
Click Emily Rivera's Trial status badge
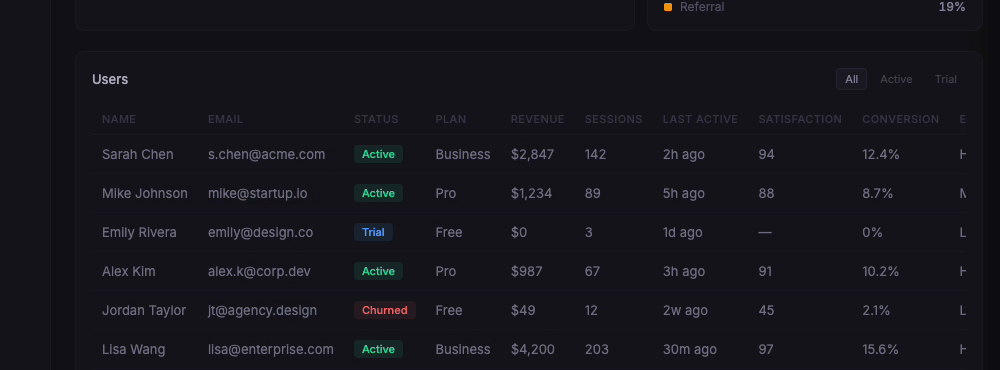tap(373, 232)
